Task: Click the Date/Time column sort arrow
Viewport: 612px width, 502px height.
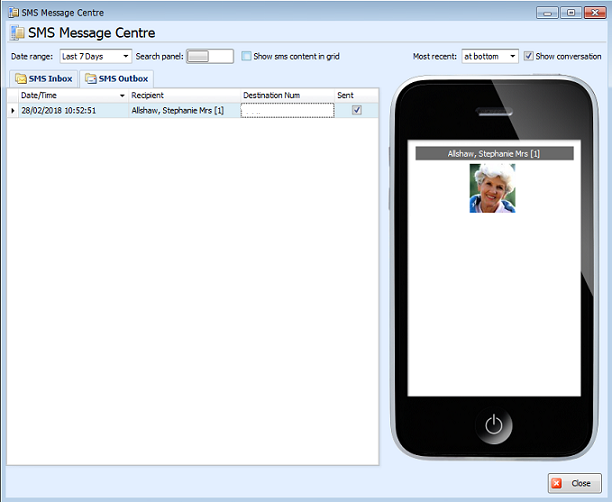Action: tap(122, 95)
